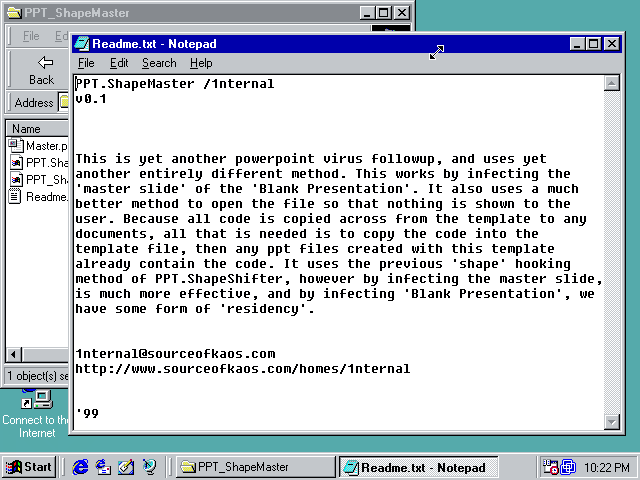
Task: Click the http://www.sourceofkaos.com/homes/1nternal line
Action: point(243,369)
